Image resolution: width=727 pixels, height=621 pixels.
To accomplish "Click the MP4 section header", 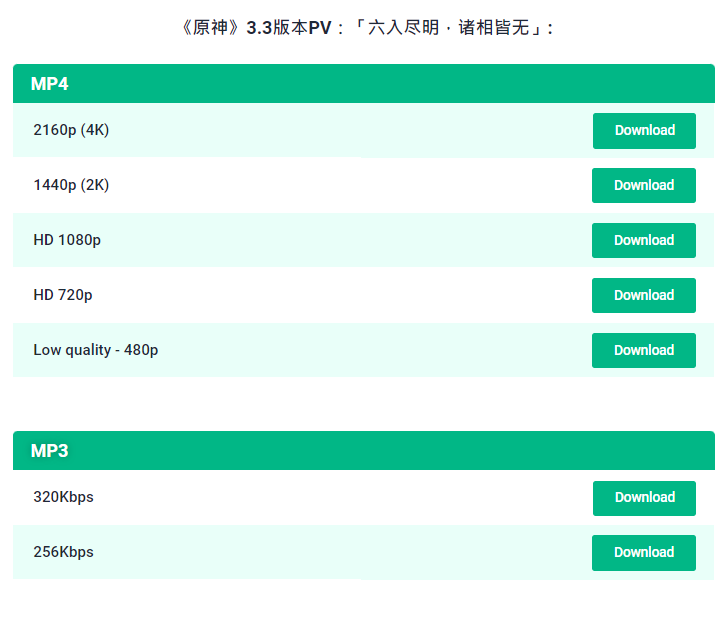I will [364, 83].
